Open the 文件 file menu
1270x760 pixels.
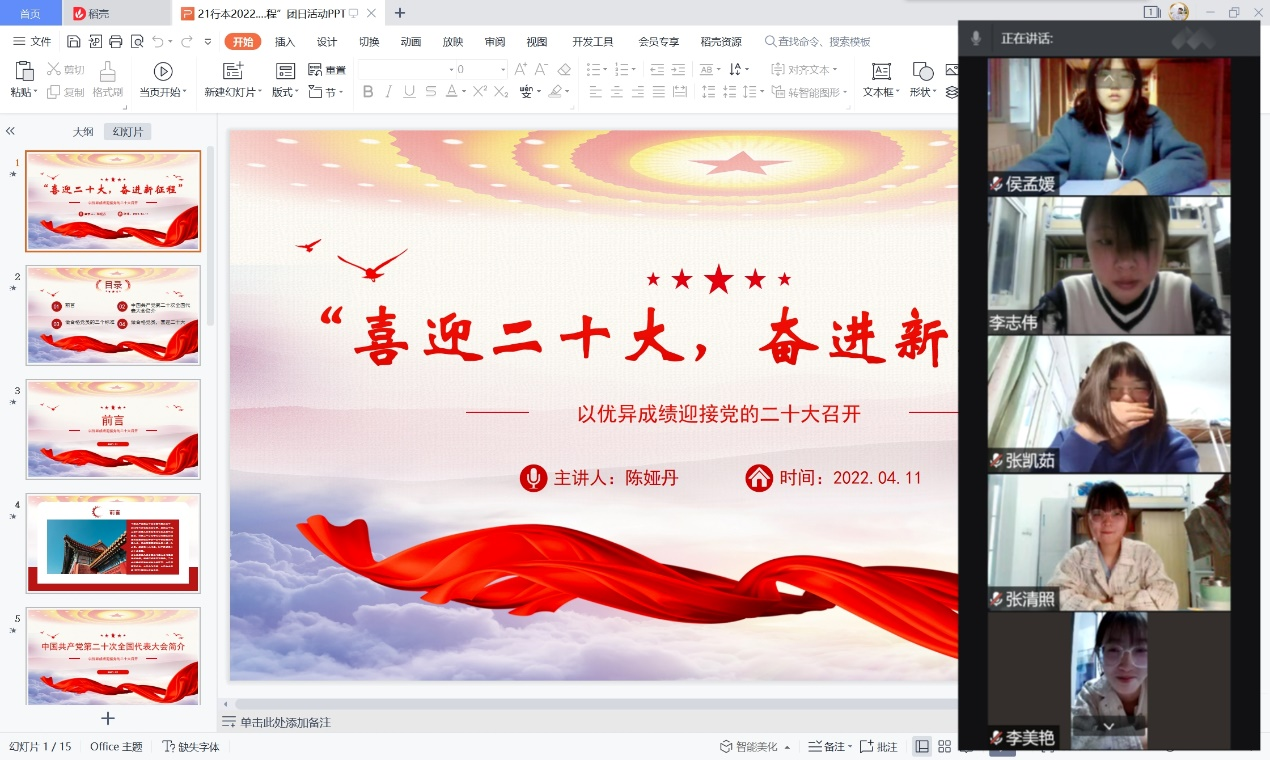point(32,42)
